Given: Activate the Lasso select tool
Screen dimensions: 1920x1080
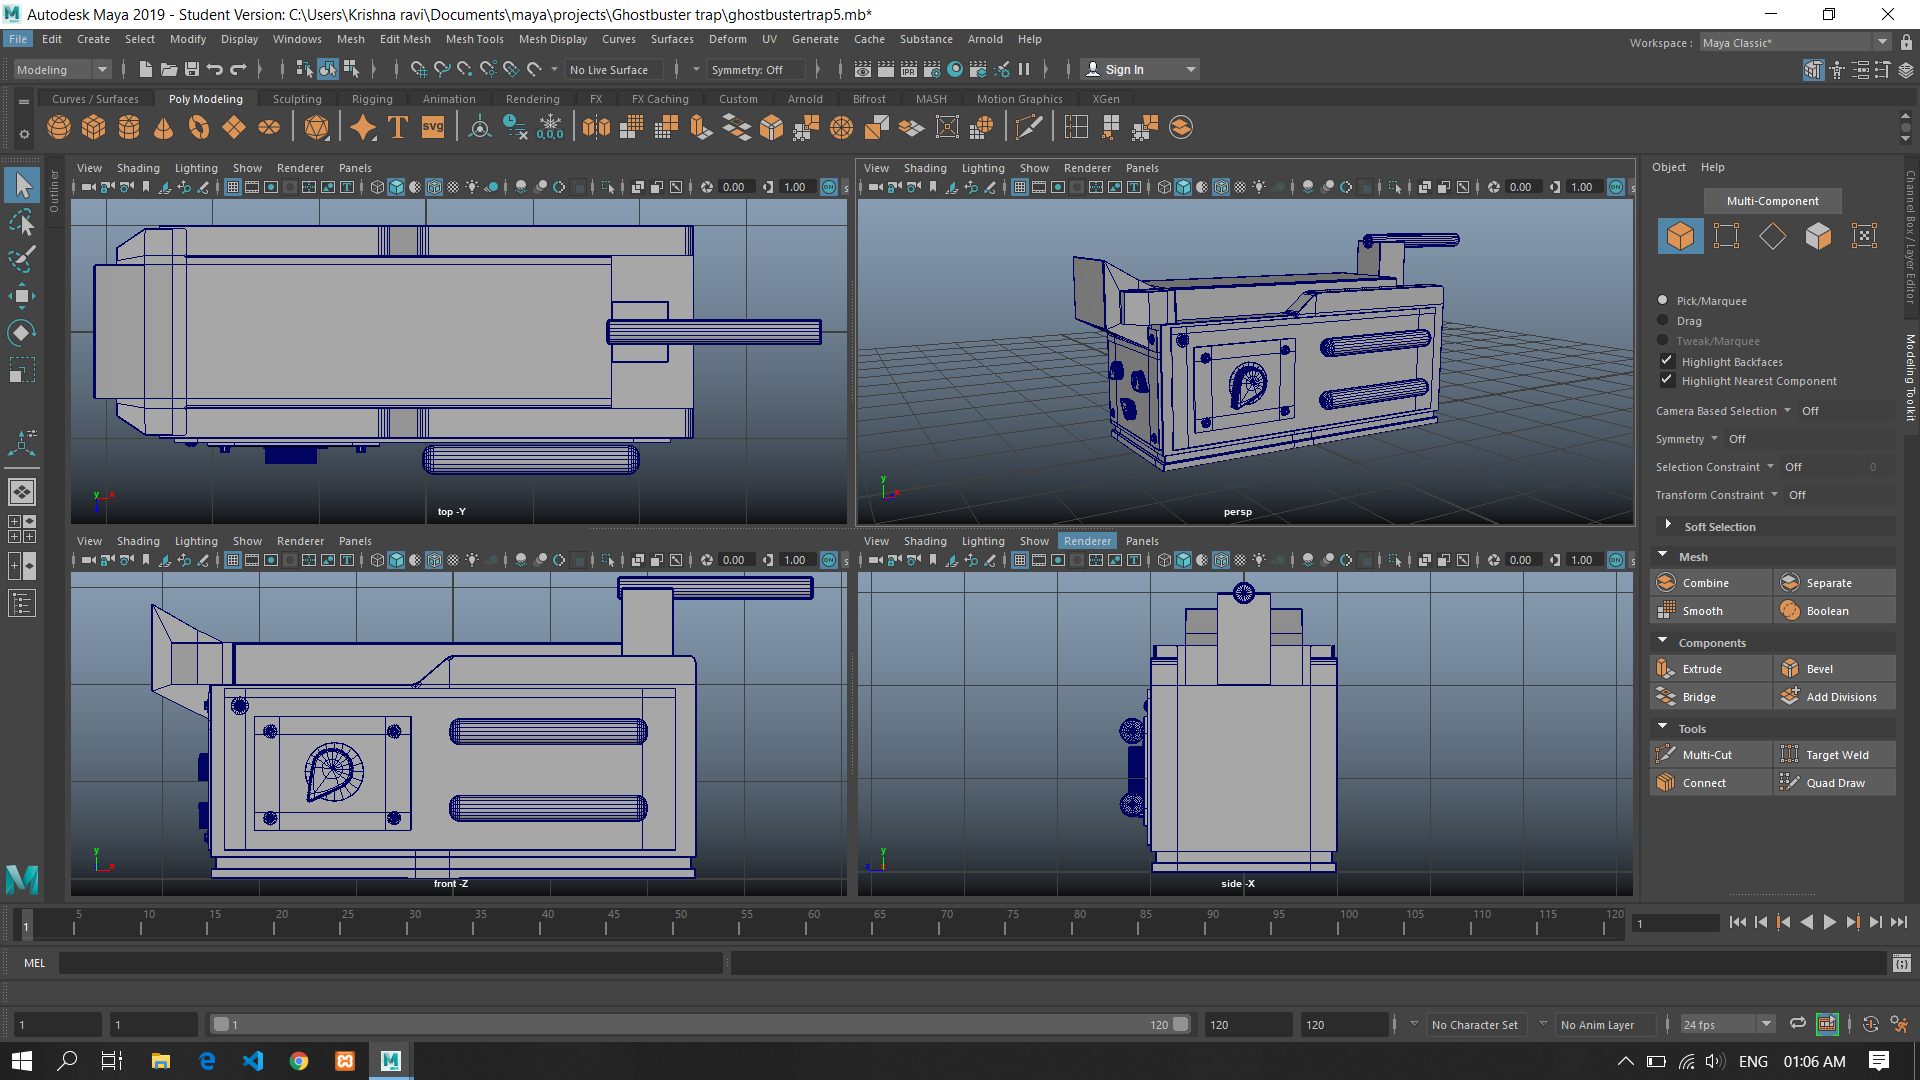Looking at the screenshot, I should (x=22, y=222).
